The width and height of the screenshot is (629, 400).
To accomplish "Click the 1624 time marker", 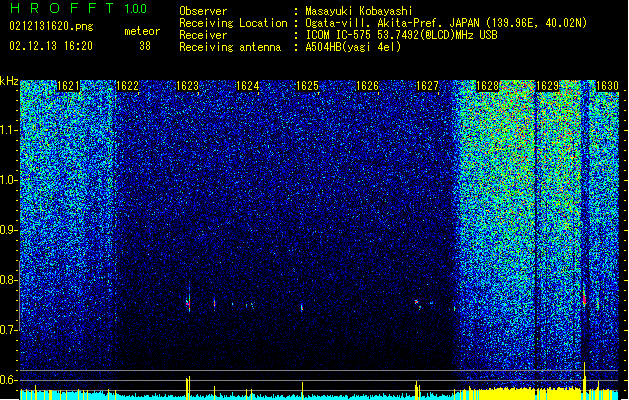I will pyautogui.click(x=248, y=86).
